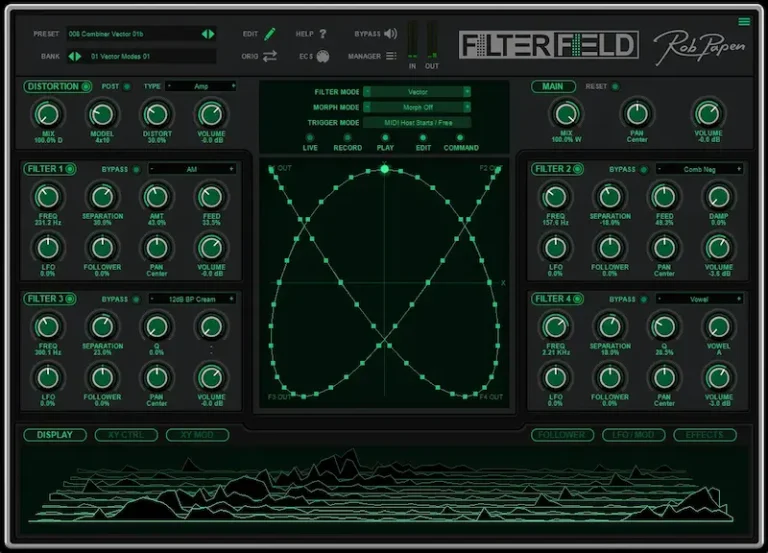Click the FilterField logo
This screenshot has width=768, height=553.
(549, 45)
